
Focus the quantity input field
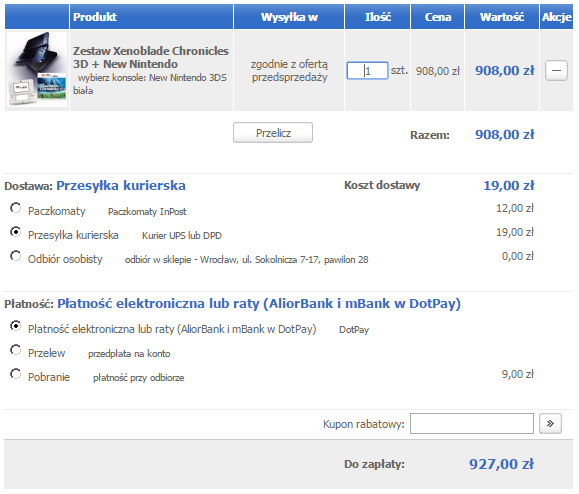[367, 71]
